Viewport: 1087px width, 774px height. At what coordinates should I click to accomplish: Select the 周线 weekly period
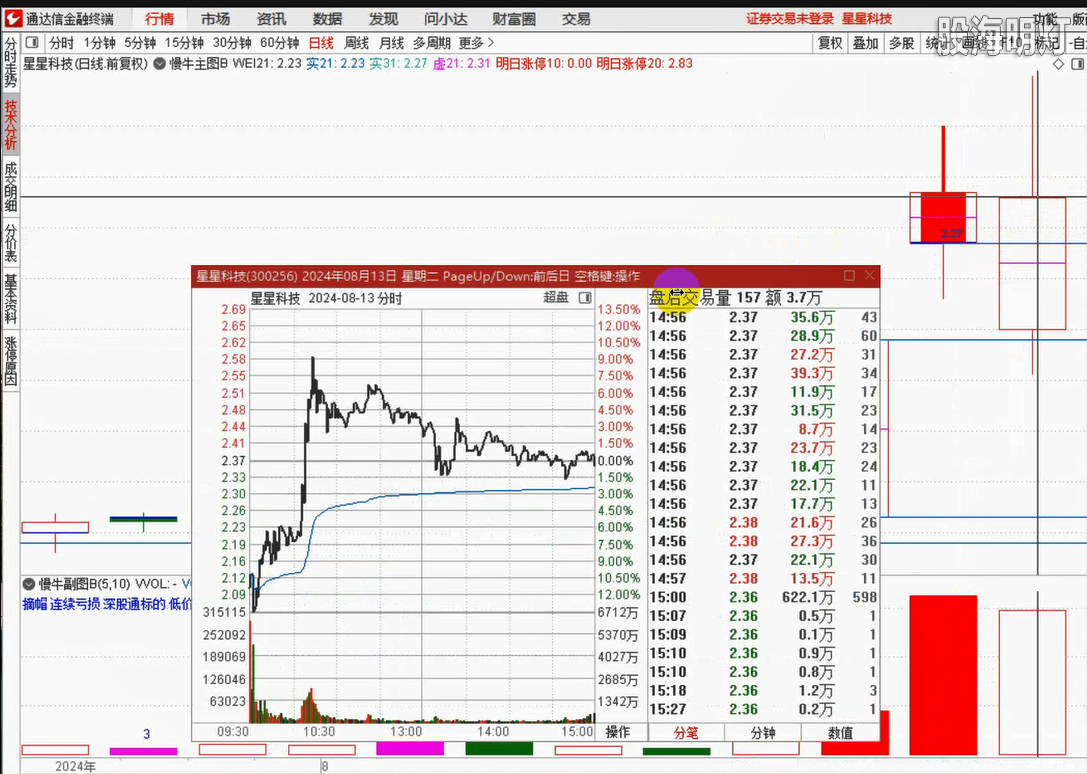click(x=356, y=43)
